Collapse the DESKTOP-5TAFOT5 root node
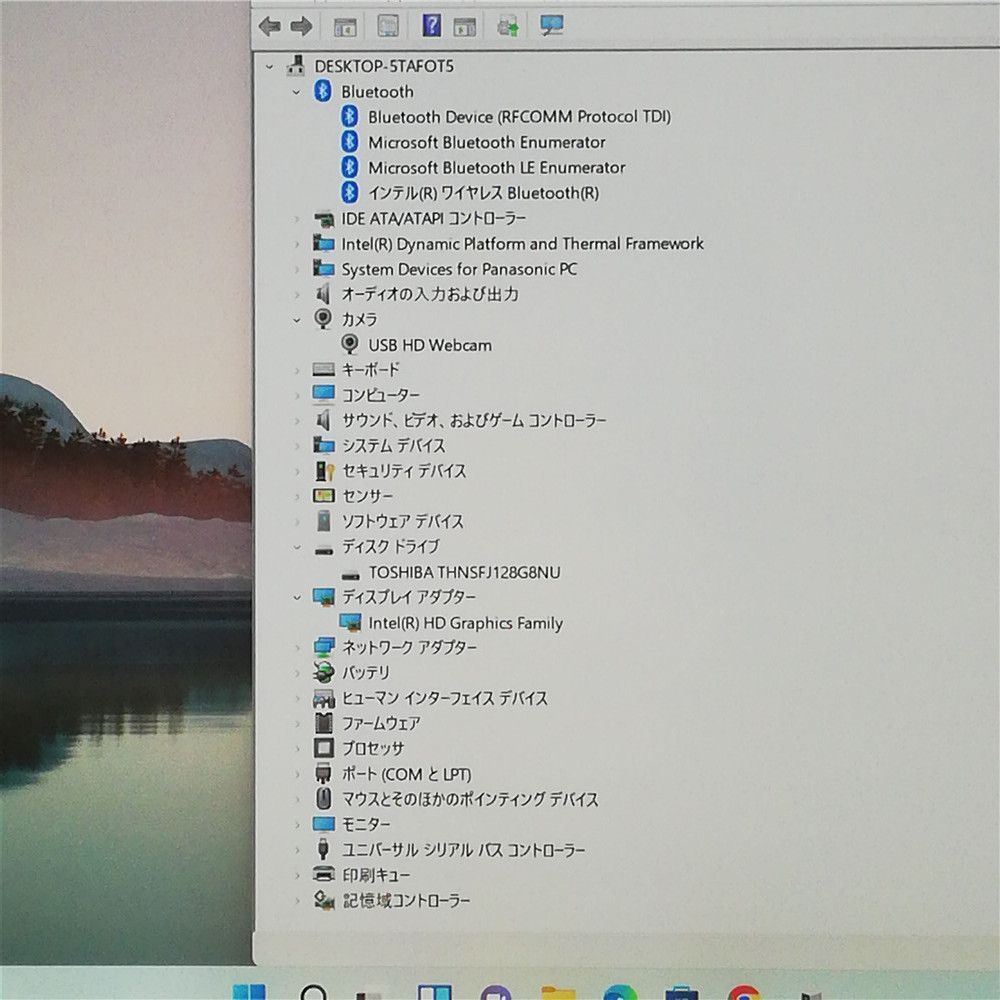 [x=269, y=66]
